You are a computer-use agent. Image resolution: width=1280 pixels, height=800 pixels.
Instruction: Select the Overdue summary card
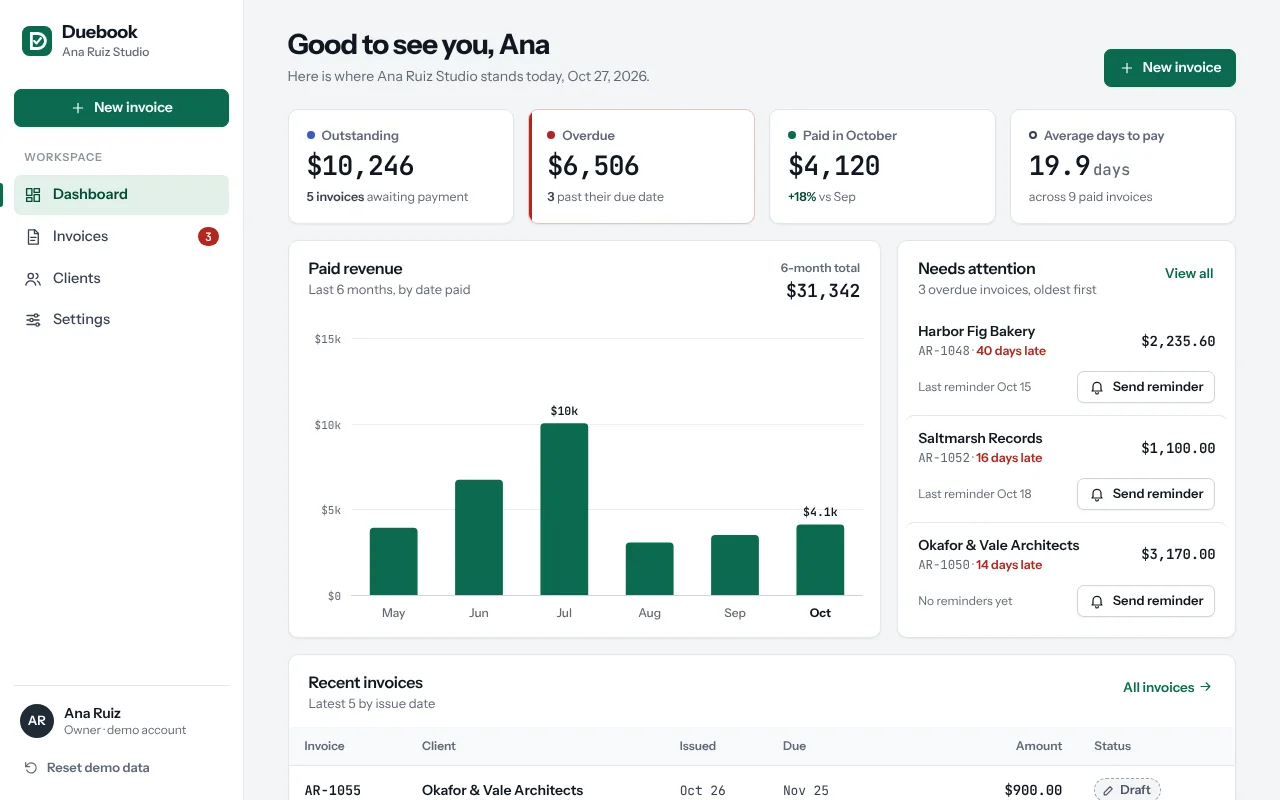pyautogui.click(x=641, y=167)
